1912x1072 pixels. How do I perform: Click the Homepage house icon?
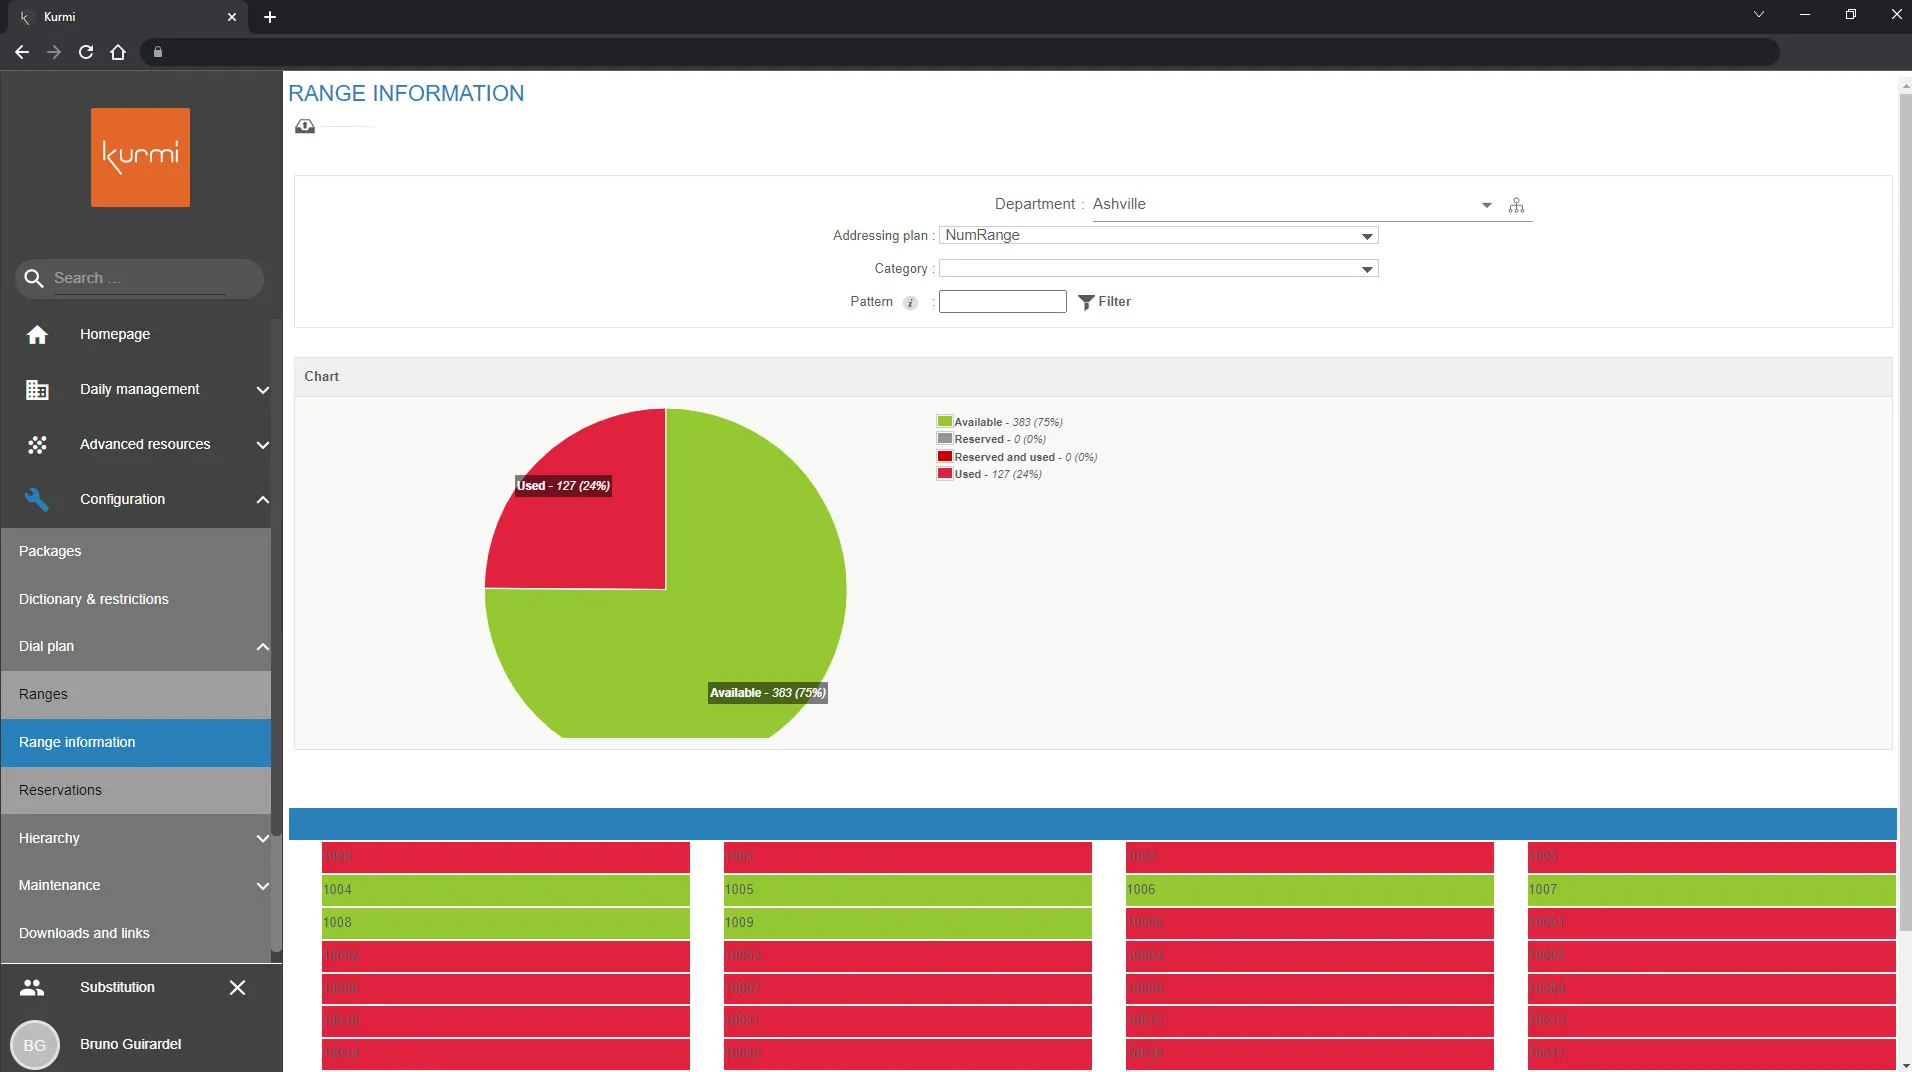coord(37,335)
